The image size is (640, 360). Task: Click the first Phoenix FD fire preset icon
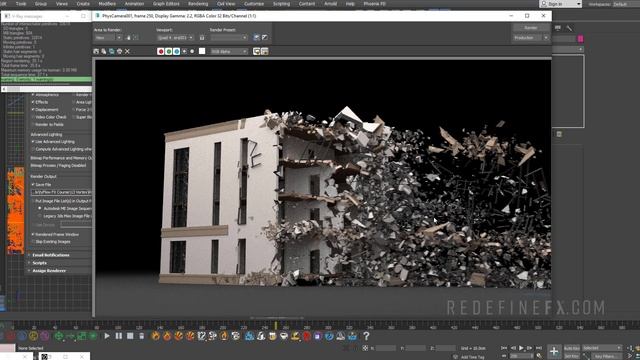[x=156, y=336]
